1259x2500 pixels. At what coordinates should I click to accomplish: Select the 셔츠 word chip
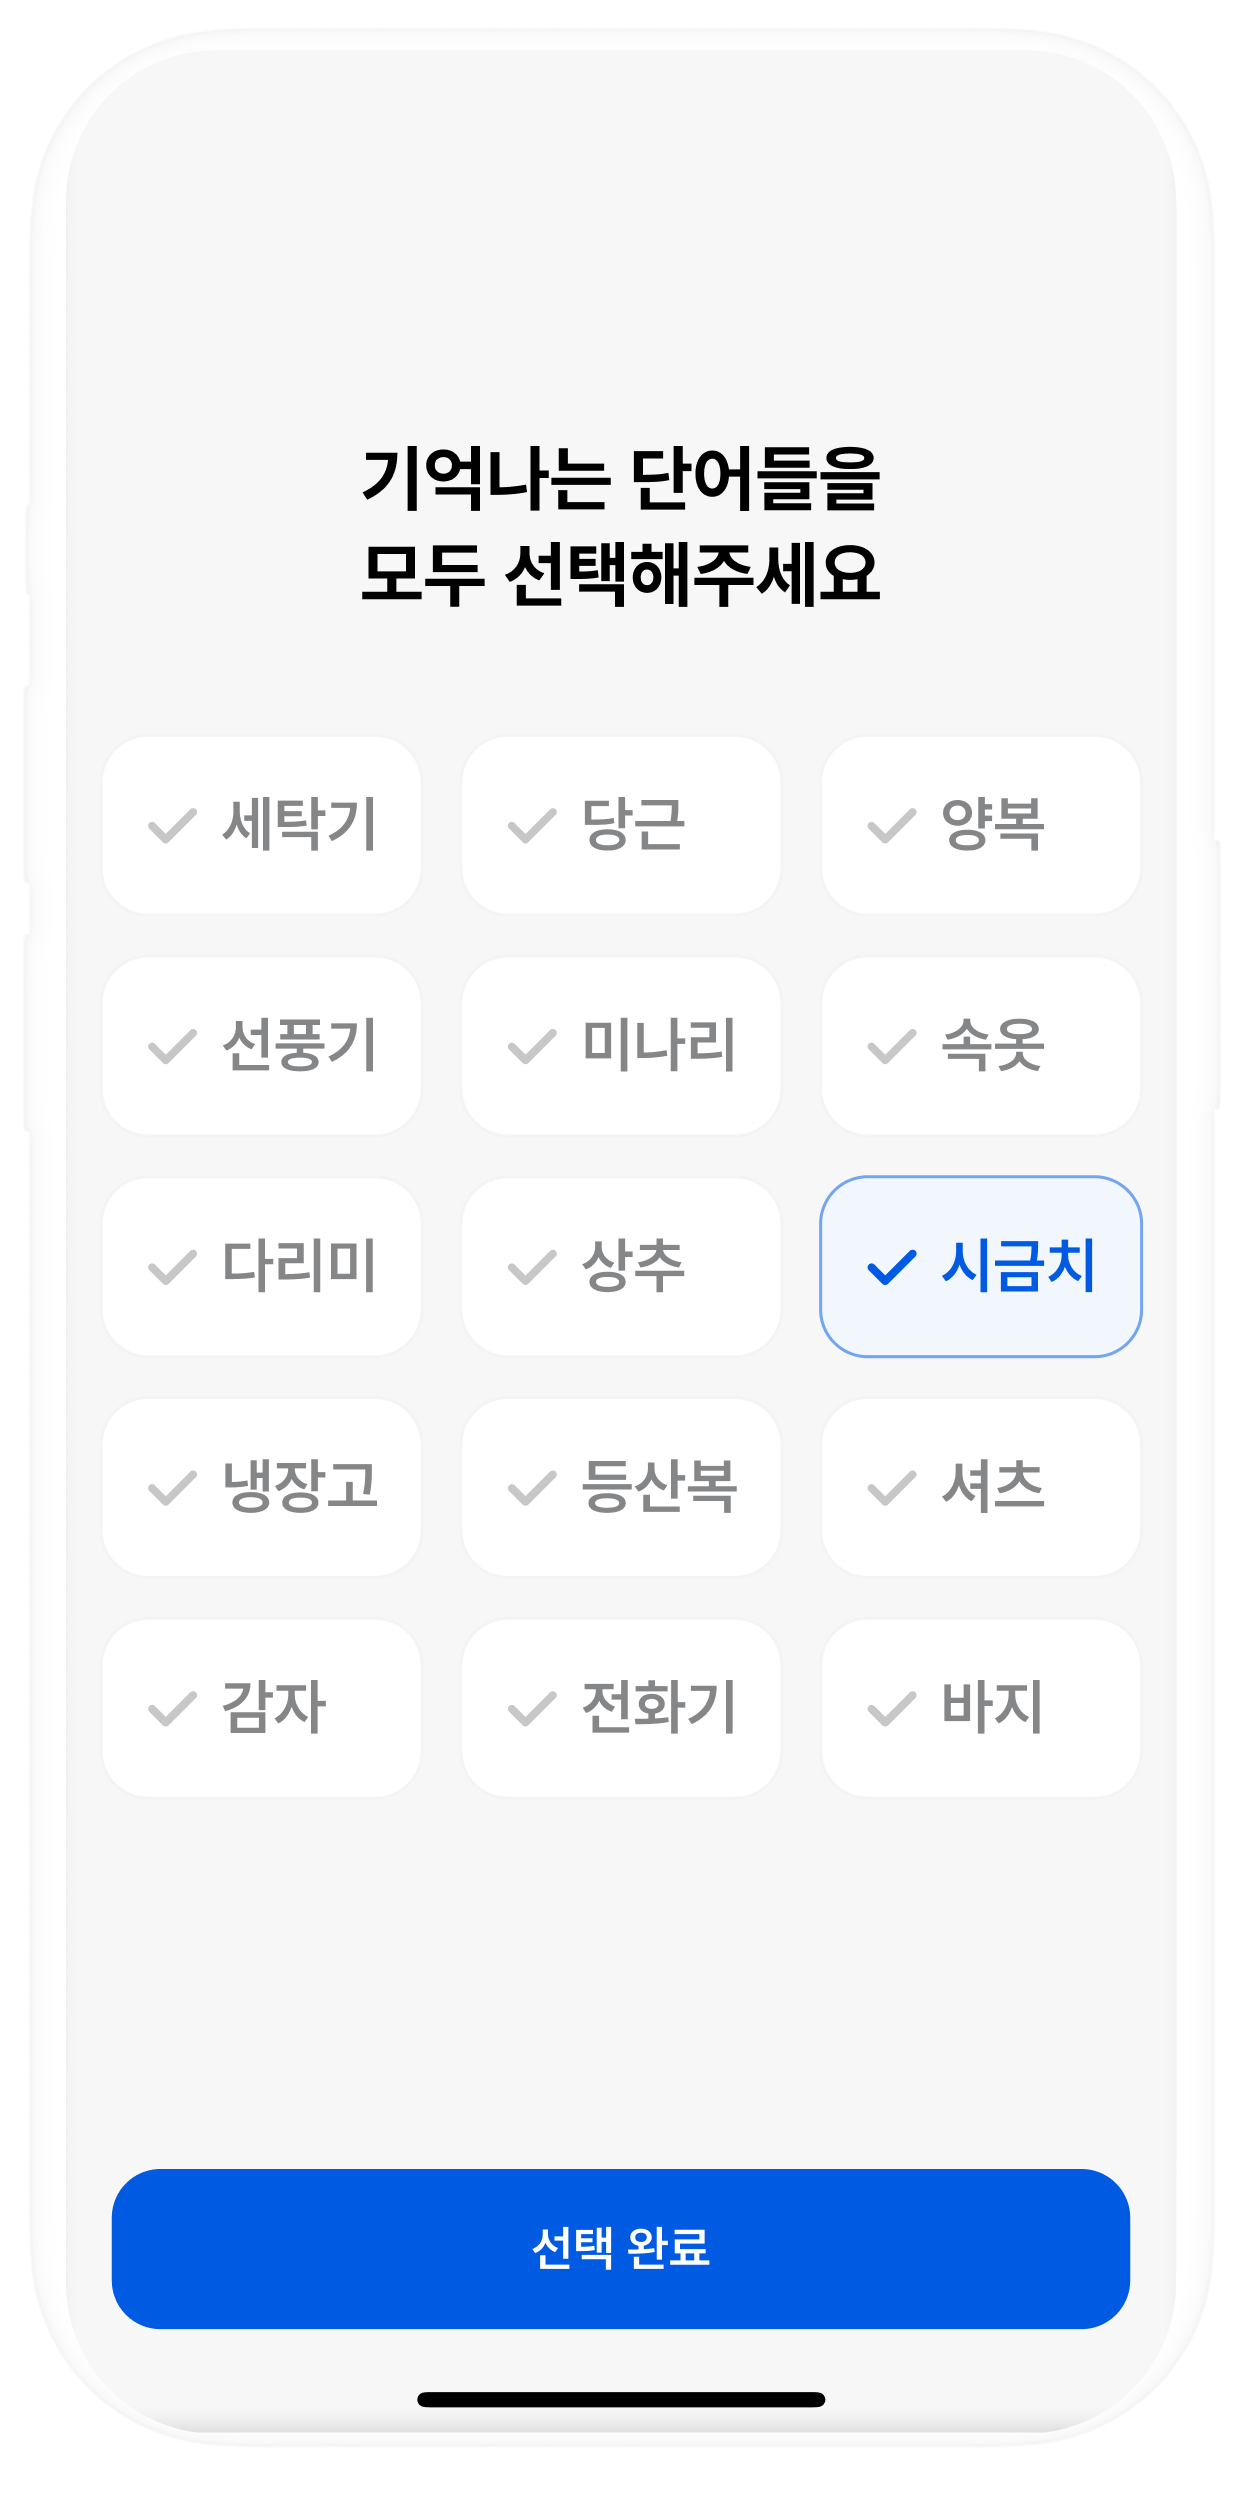click(981, 1487)
